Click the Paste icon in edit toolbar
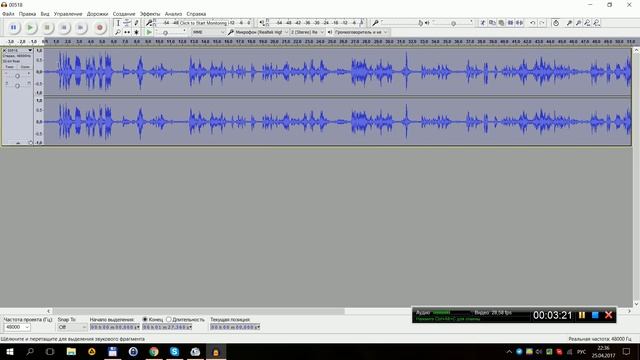Screen dimensions: 640x360 (501, 23)
